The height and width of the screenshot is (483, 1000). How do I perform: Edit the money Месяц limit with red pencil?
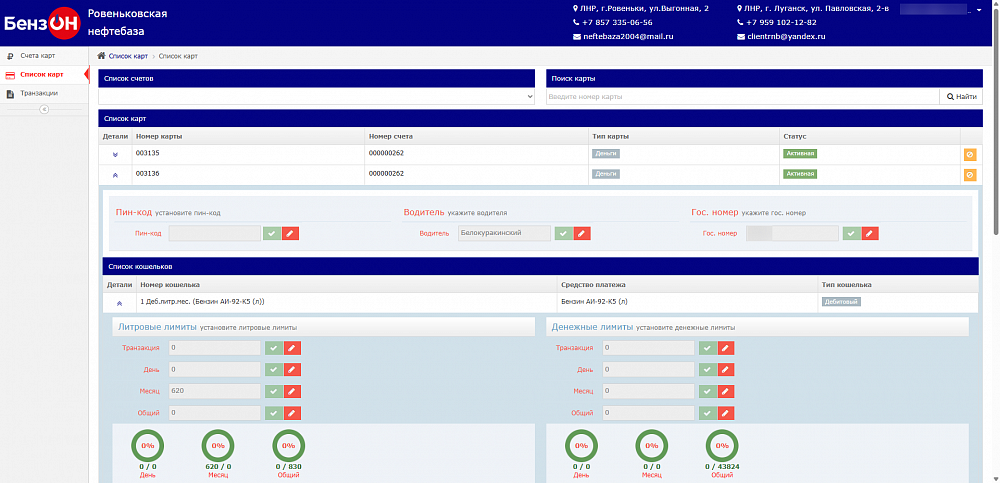(x=726, y=391)
